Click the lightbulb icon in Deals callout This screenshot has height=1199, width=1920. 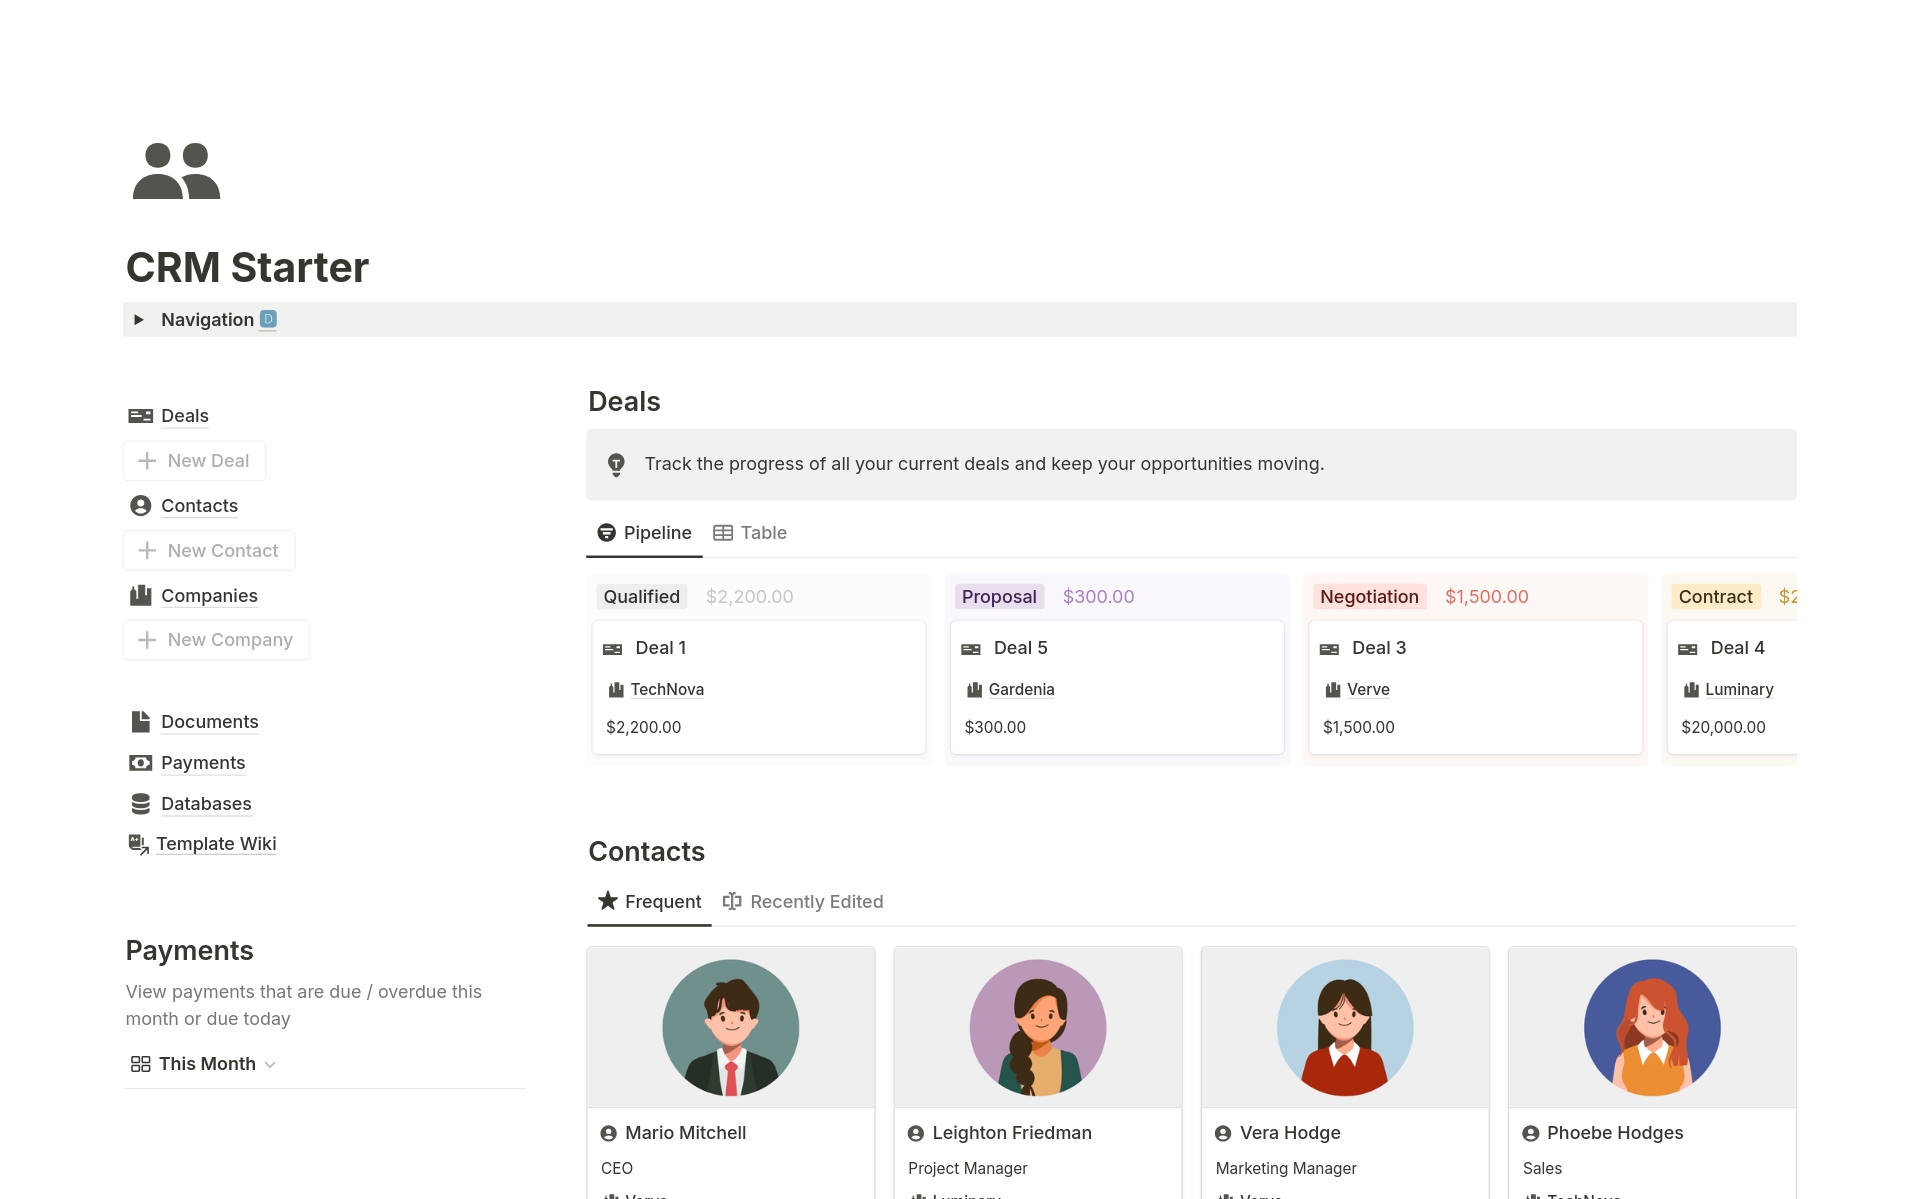tap(616, 464)
